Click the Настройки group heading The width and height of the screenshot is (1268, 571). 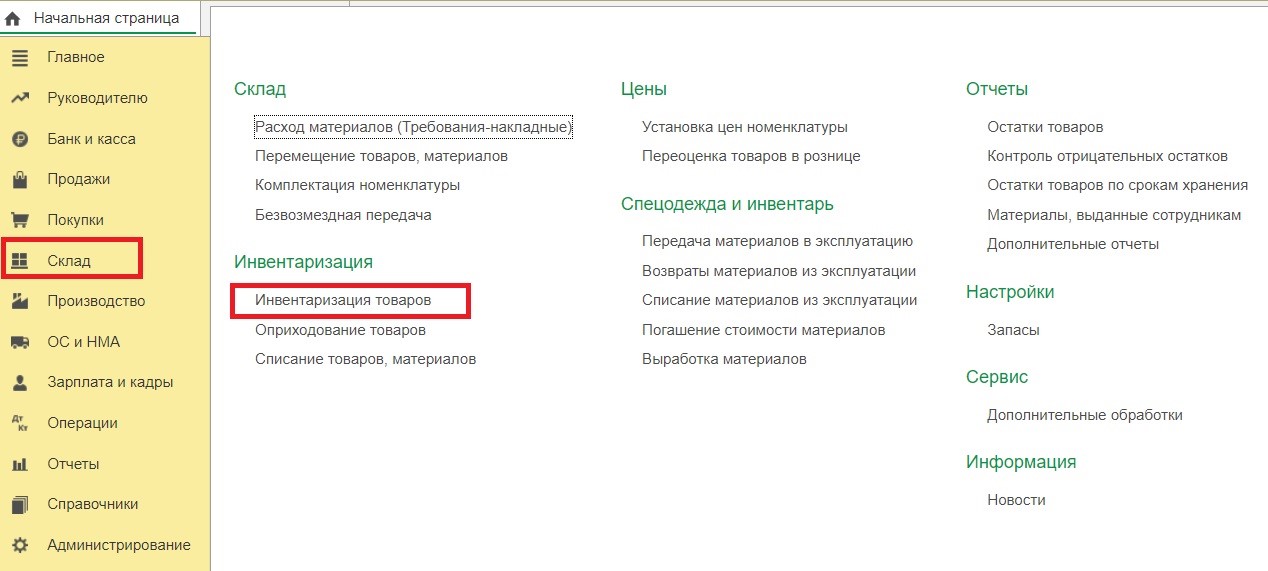(x=1010, y=292)
